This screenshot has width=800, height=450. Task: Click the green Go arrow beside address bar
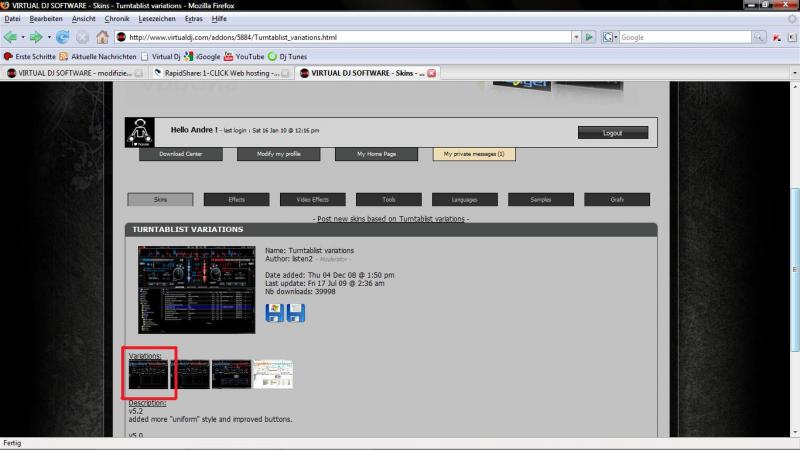pyautogui.click(x=589, y=37)
